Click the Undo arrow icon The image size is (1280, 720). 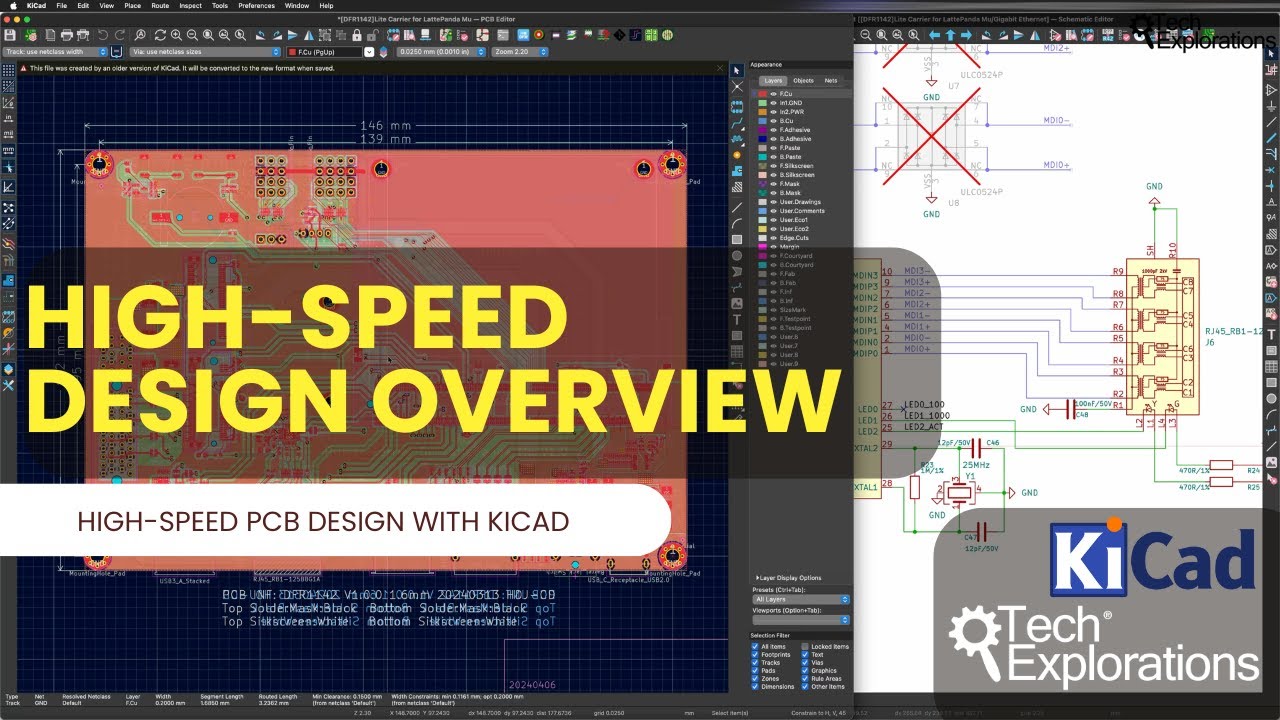103,34
